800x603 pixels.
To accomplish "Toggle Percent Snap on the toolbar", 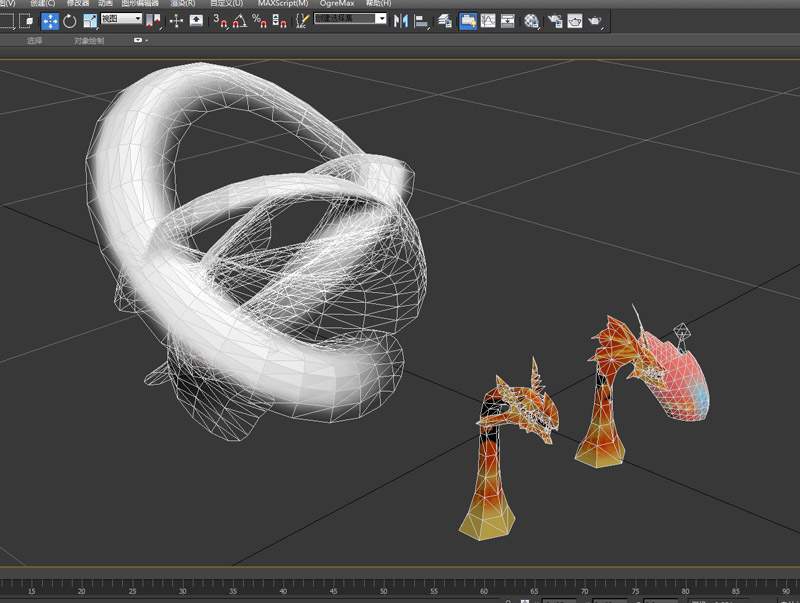I will pos(258,20).
